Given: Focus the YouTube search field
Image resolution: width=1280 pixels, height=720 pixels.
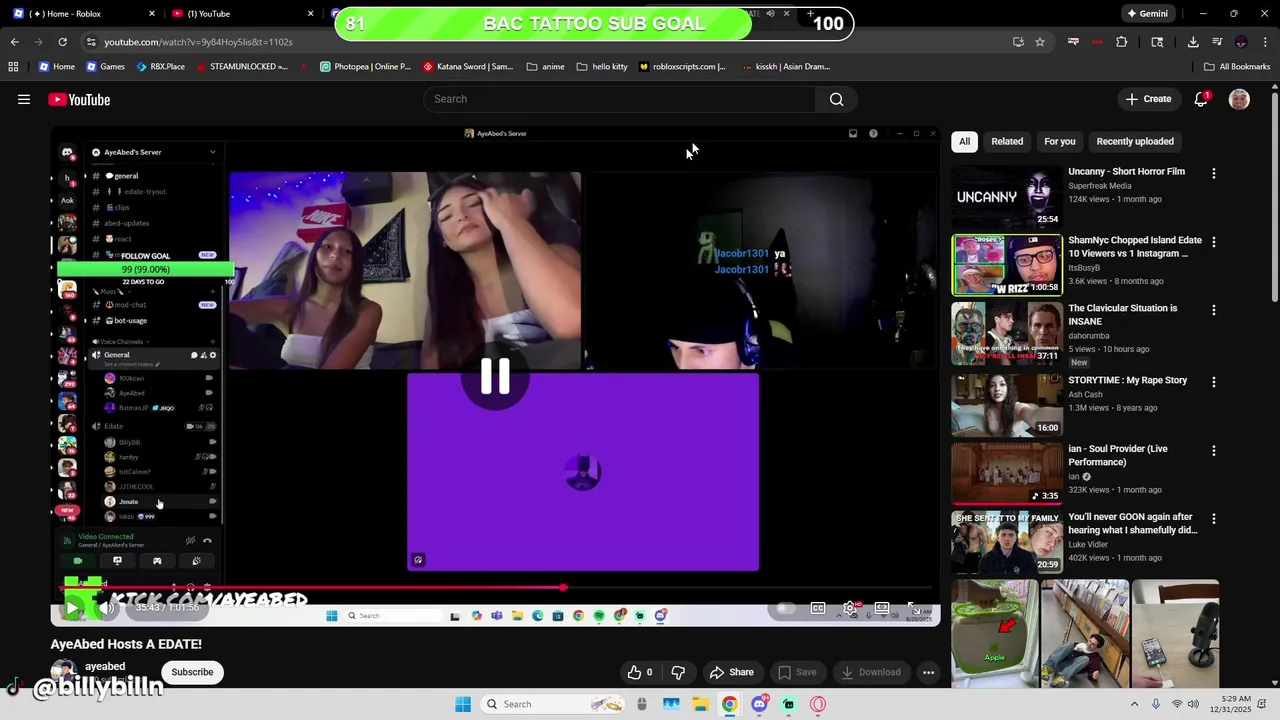Looking at the screenshot, I should click(x=620, y=99).
